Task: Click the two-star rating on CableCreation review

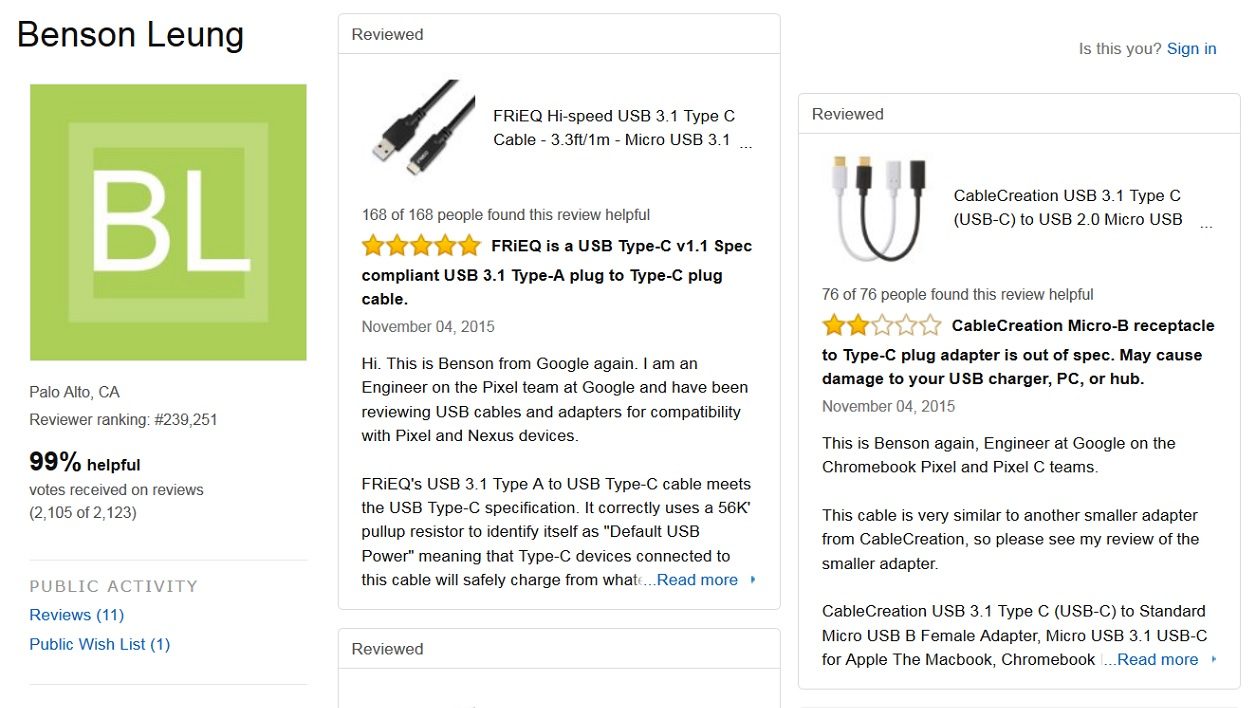Action: (x=881, y=326)
